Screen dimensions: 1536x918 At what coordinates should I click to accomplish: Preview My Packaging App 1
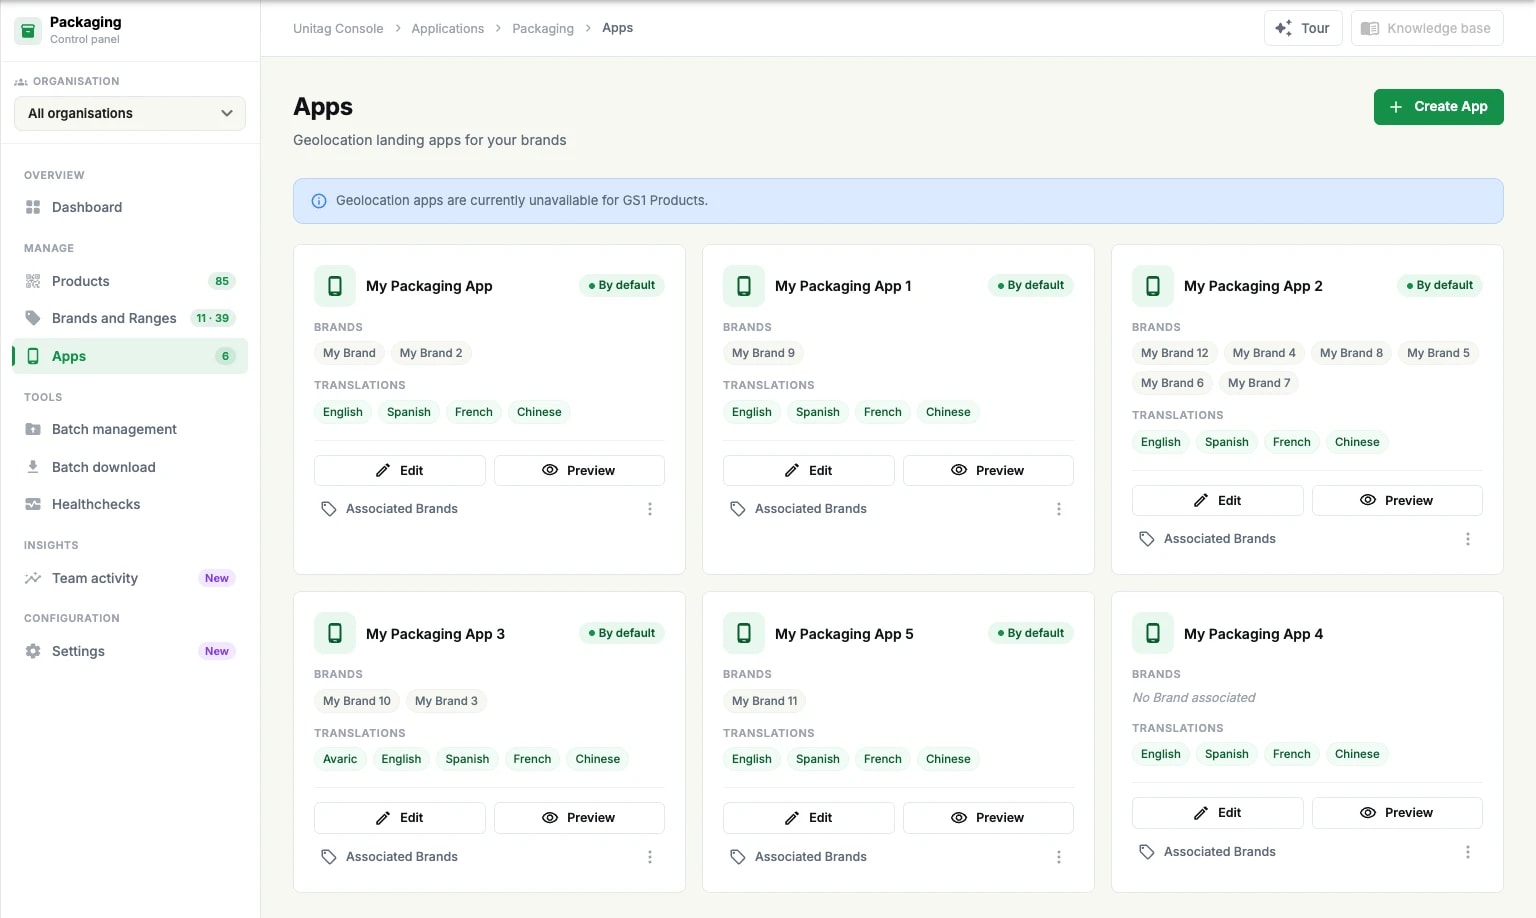tap(988, 471)
